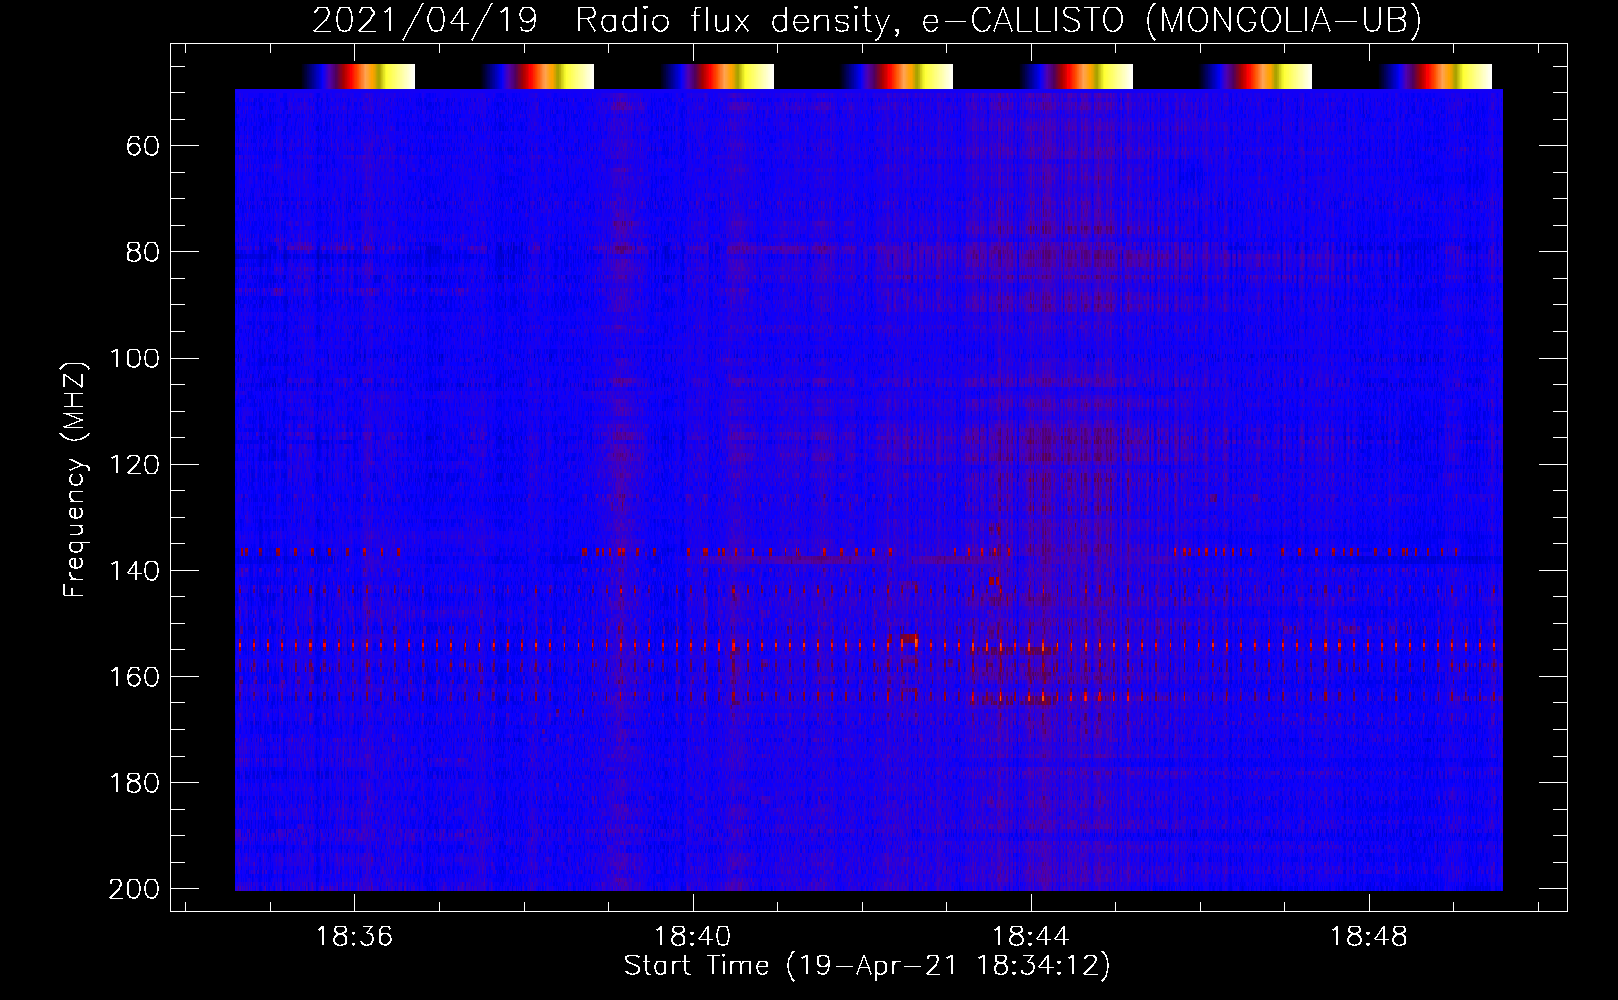The image size is (1618, 1000).
Task: Click the 'Frequency (MHZ)' axis label
Action: point(75,479)
